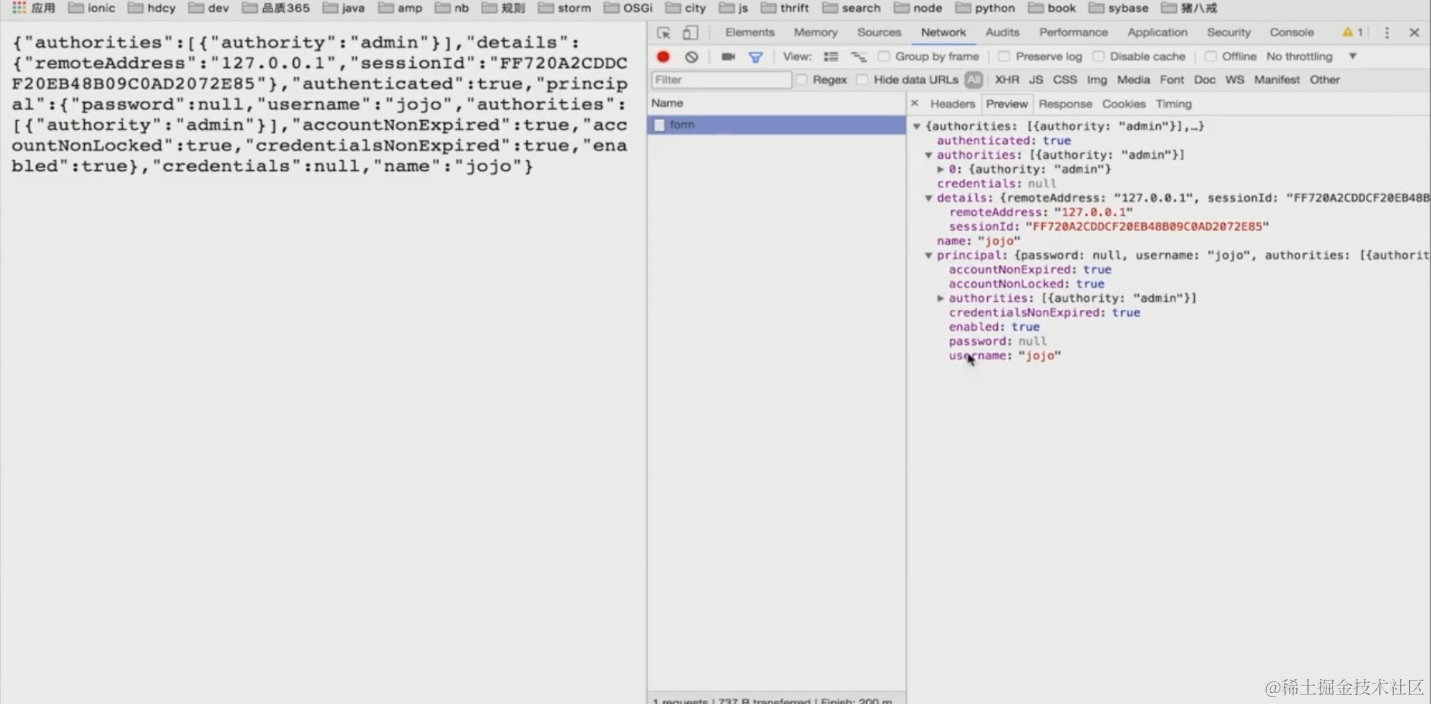Open the ionic bookmark folder

coord(92,8)
